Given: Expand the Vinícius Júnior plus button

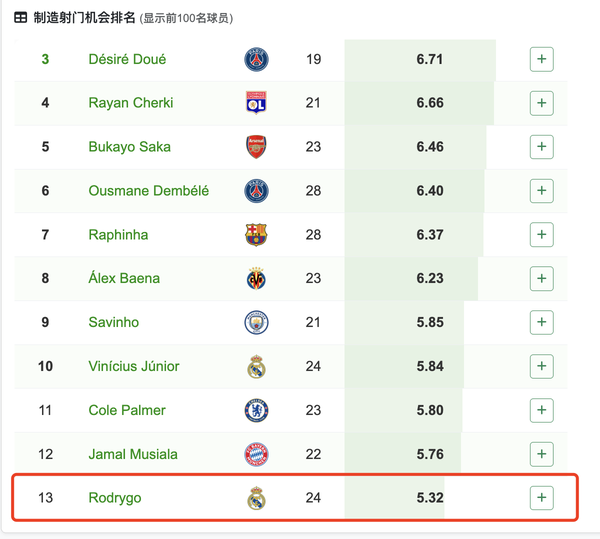Looking at the screenshot, I should [541, 366].
